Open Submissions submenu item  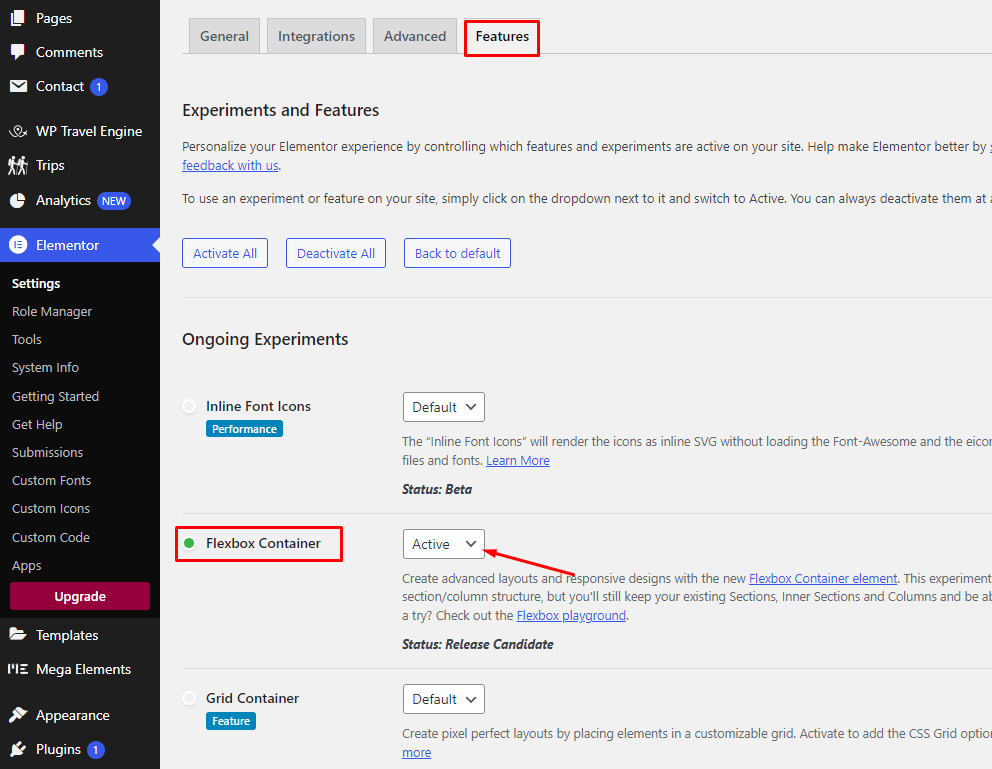[x=47, y=452]
